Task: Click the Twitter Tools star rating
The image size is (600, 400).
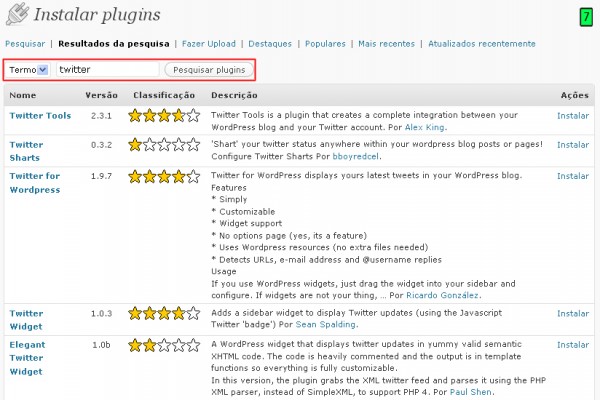Action: tap(164, 115)
